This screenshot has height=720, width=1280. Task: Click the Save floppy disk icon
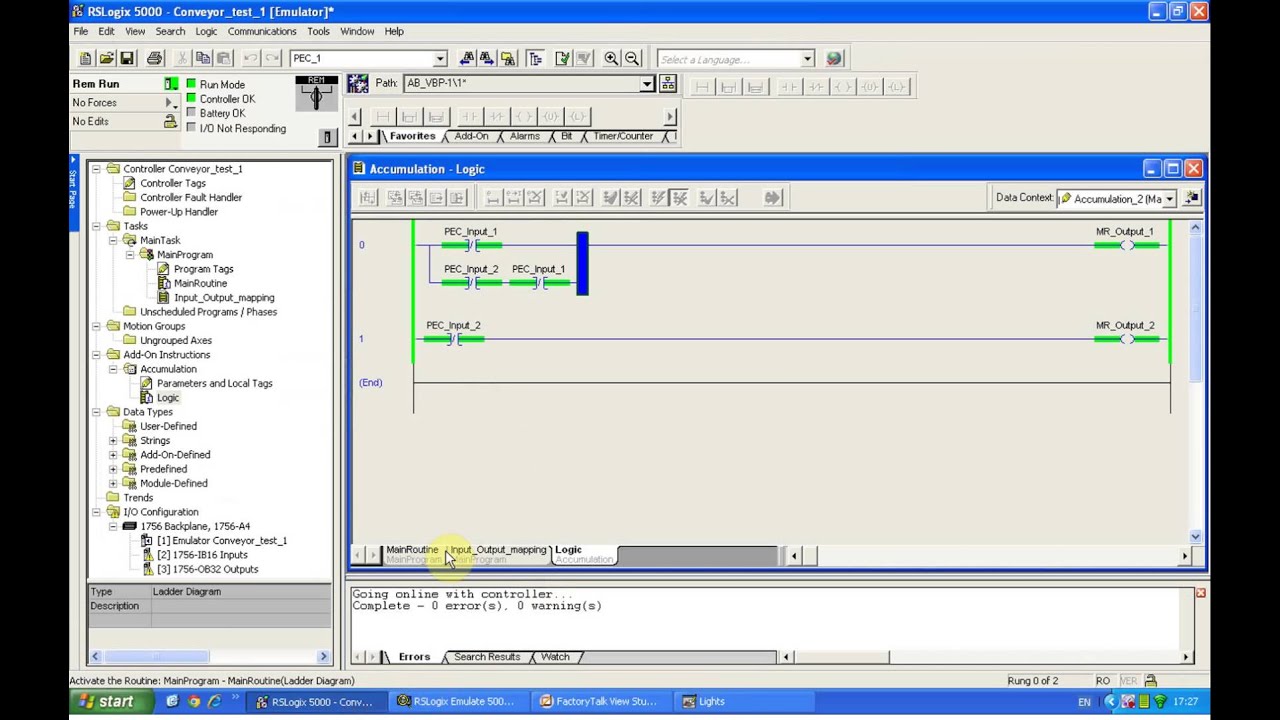[x=126, y=59]
